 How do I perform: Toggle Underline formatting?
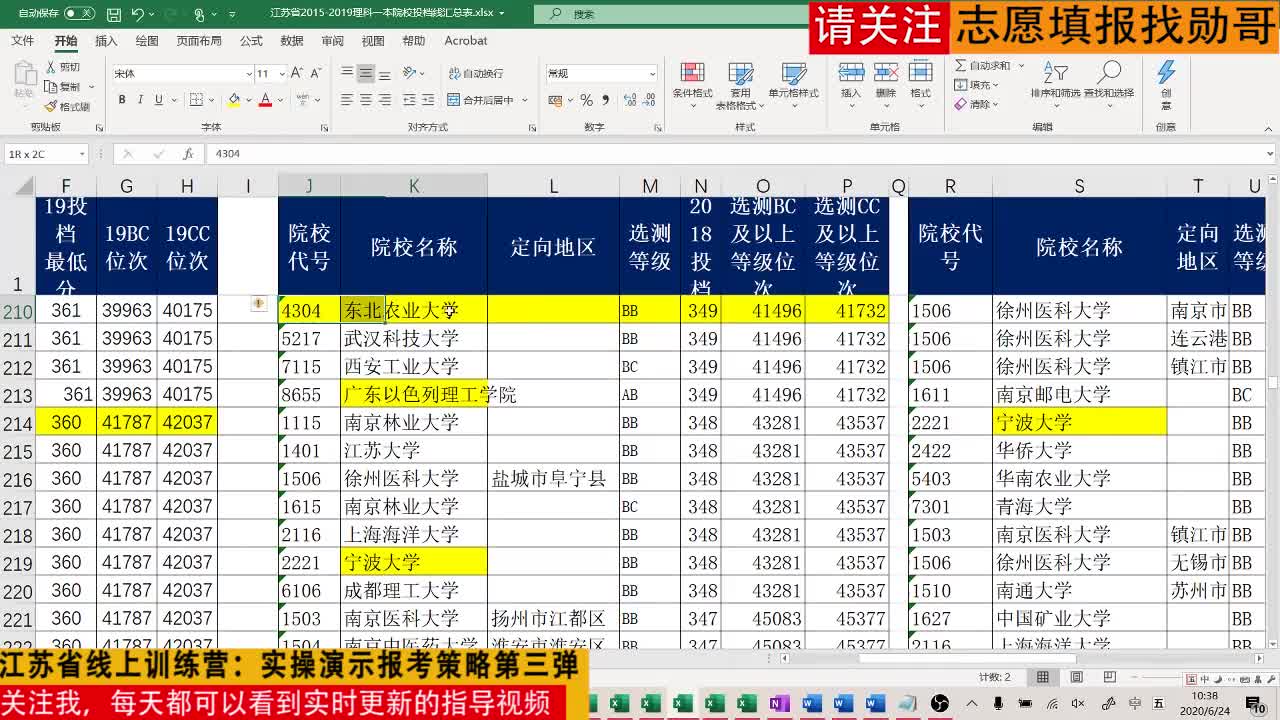[158, 100]
